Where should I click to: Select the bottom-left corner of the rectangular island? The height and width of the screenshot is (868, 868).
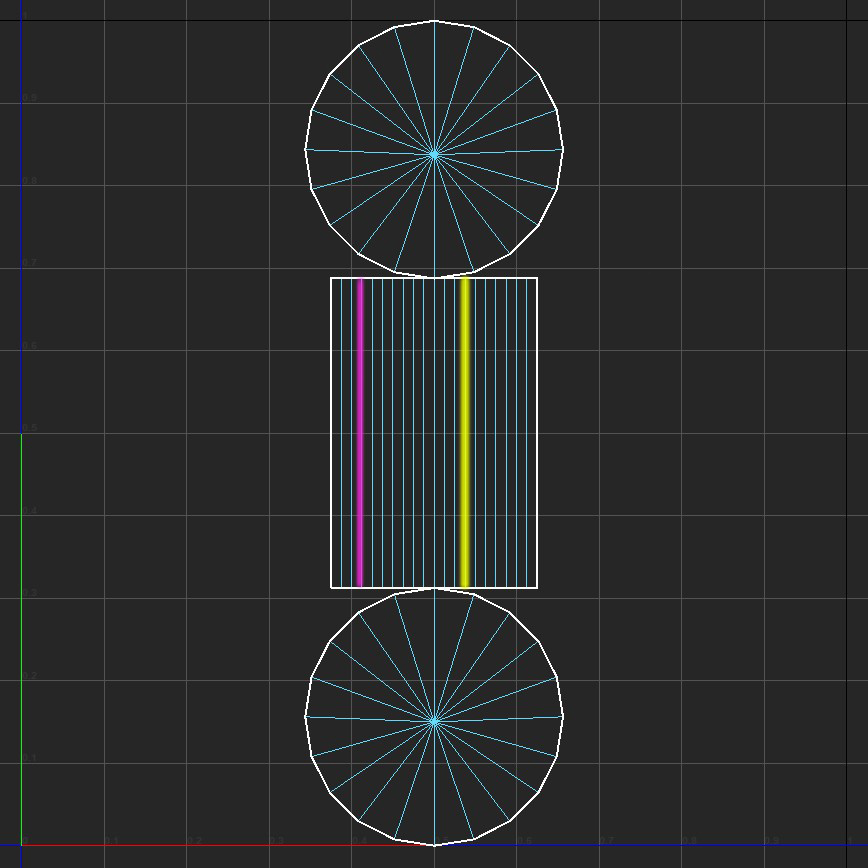[x=331, y=587]
